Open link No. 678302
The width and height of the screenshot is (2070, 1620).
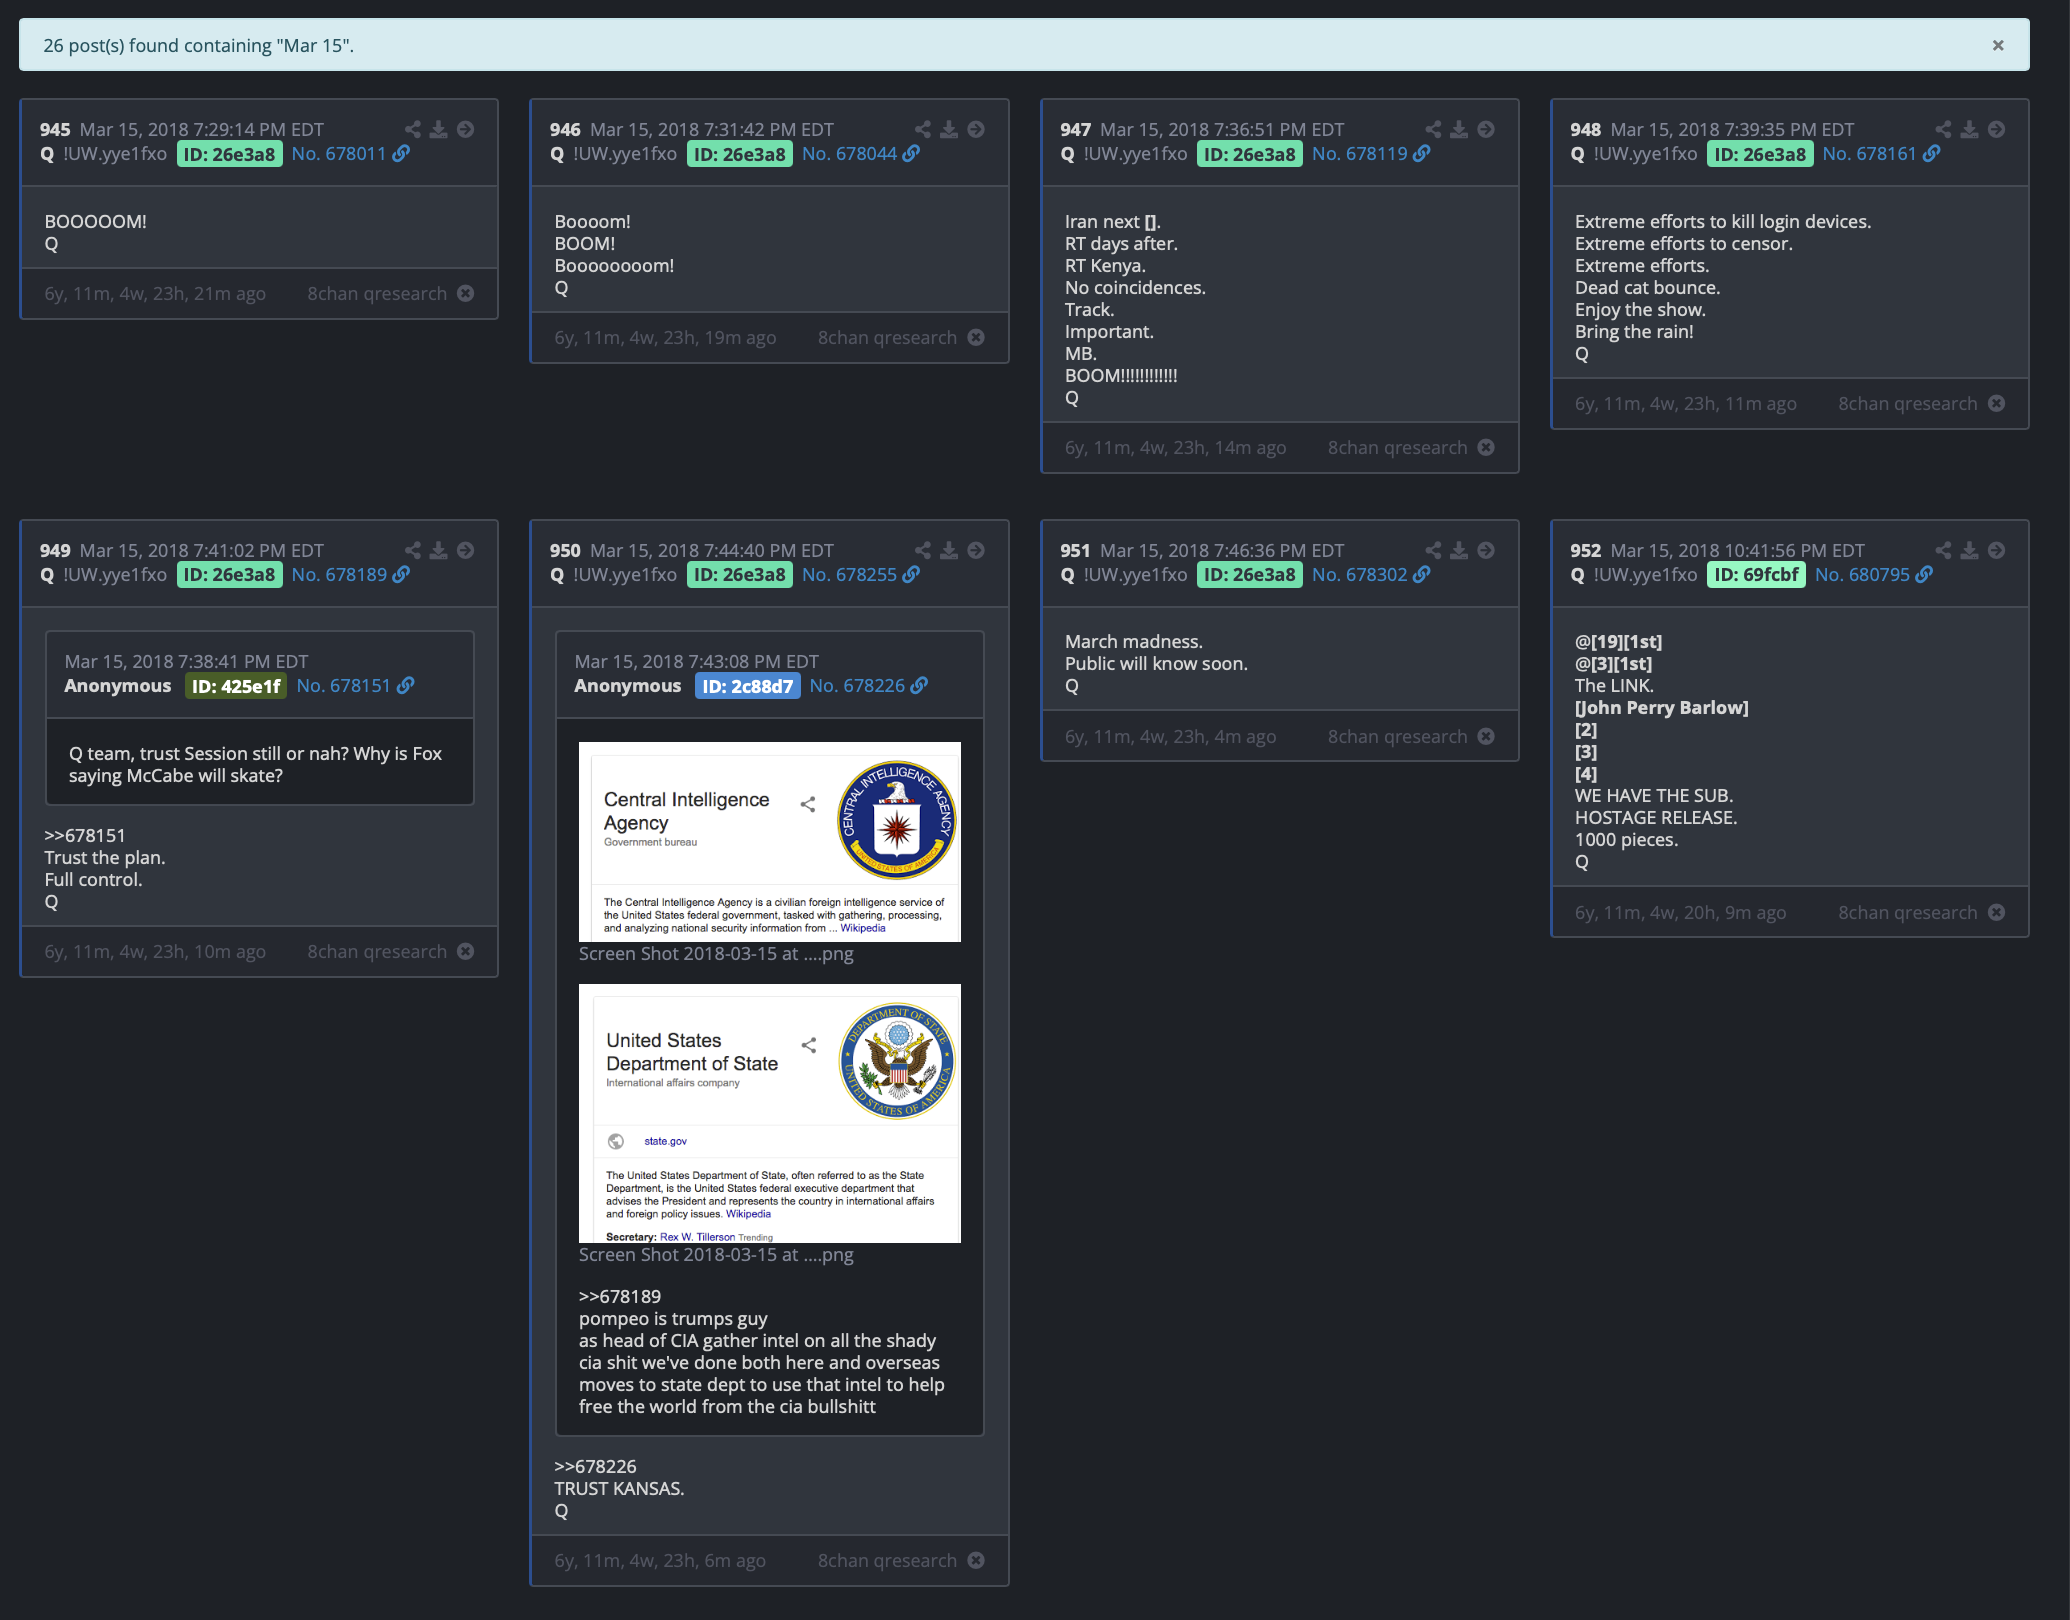(1371, 575)
